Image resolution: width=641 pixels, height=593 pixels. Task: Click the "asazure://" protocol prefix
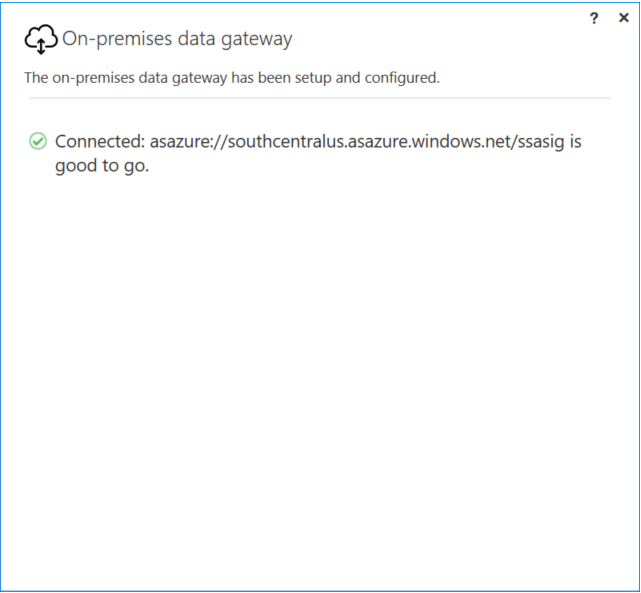coord(189,142)
